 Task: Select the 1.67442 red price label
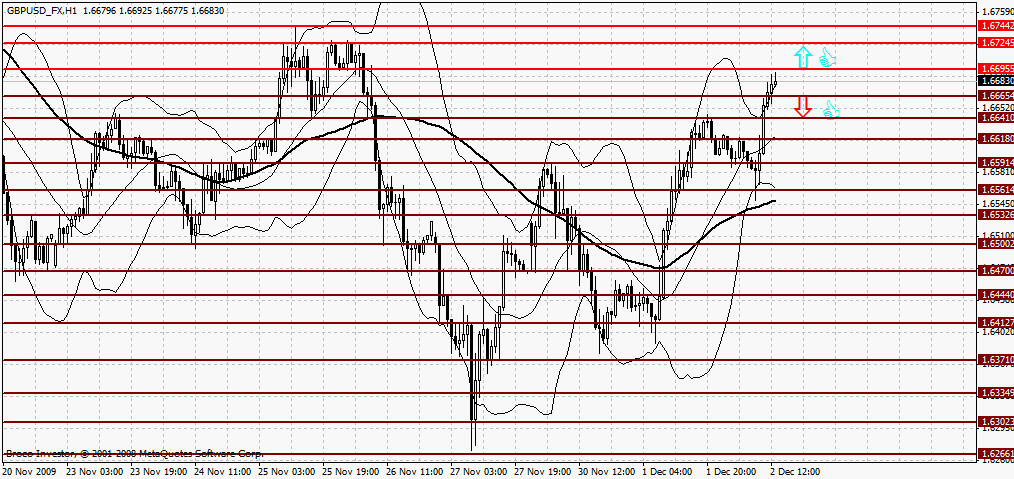coord(997,26)
